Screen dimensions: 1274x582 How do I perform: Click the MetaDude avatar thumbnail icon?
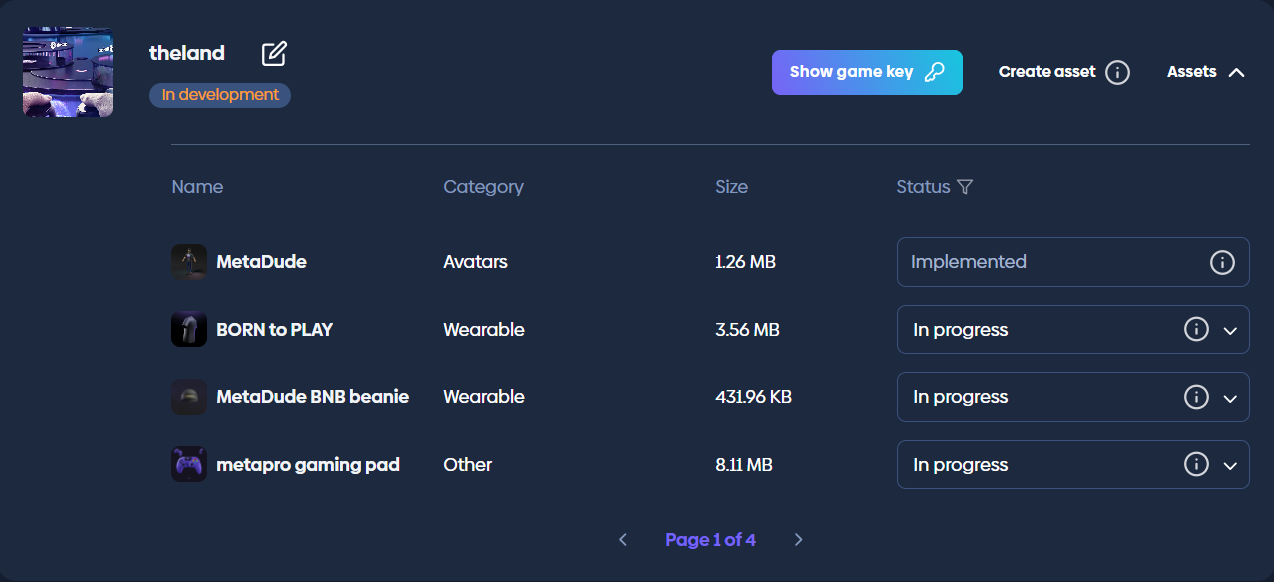pos(189,262)
